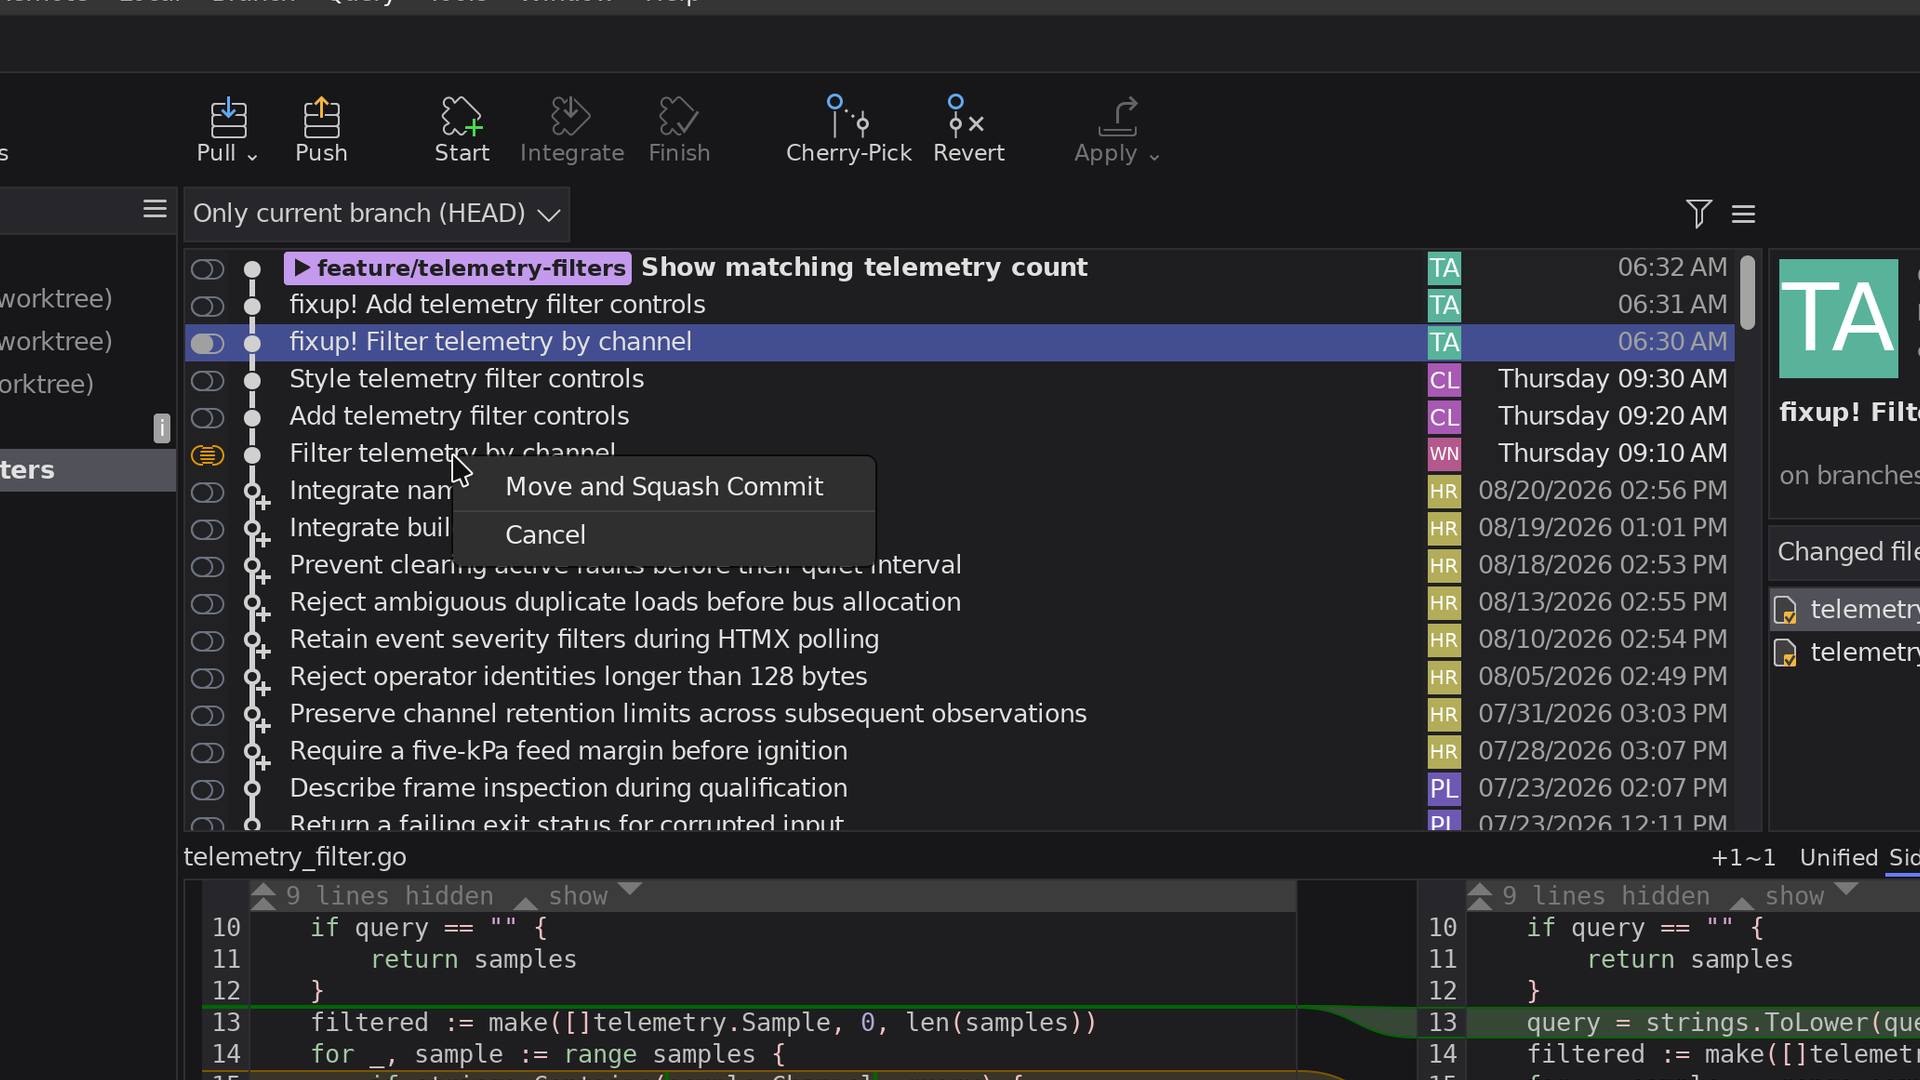Open the commit filter funnel icon
This screenshot has height=1080, width=1920.
tap(1698, 213)
